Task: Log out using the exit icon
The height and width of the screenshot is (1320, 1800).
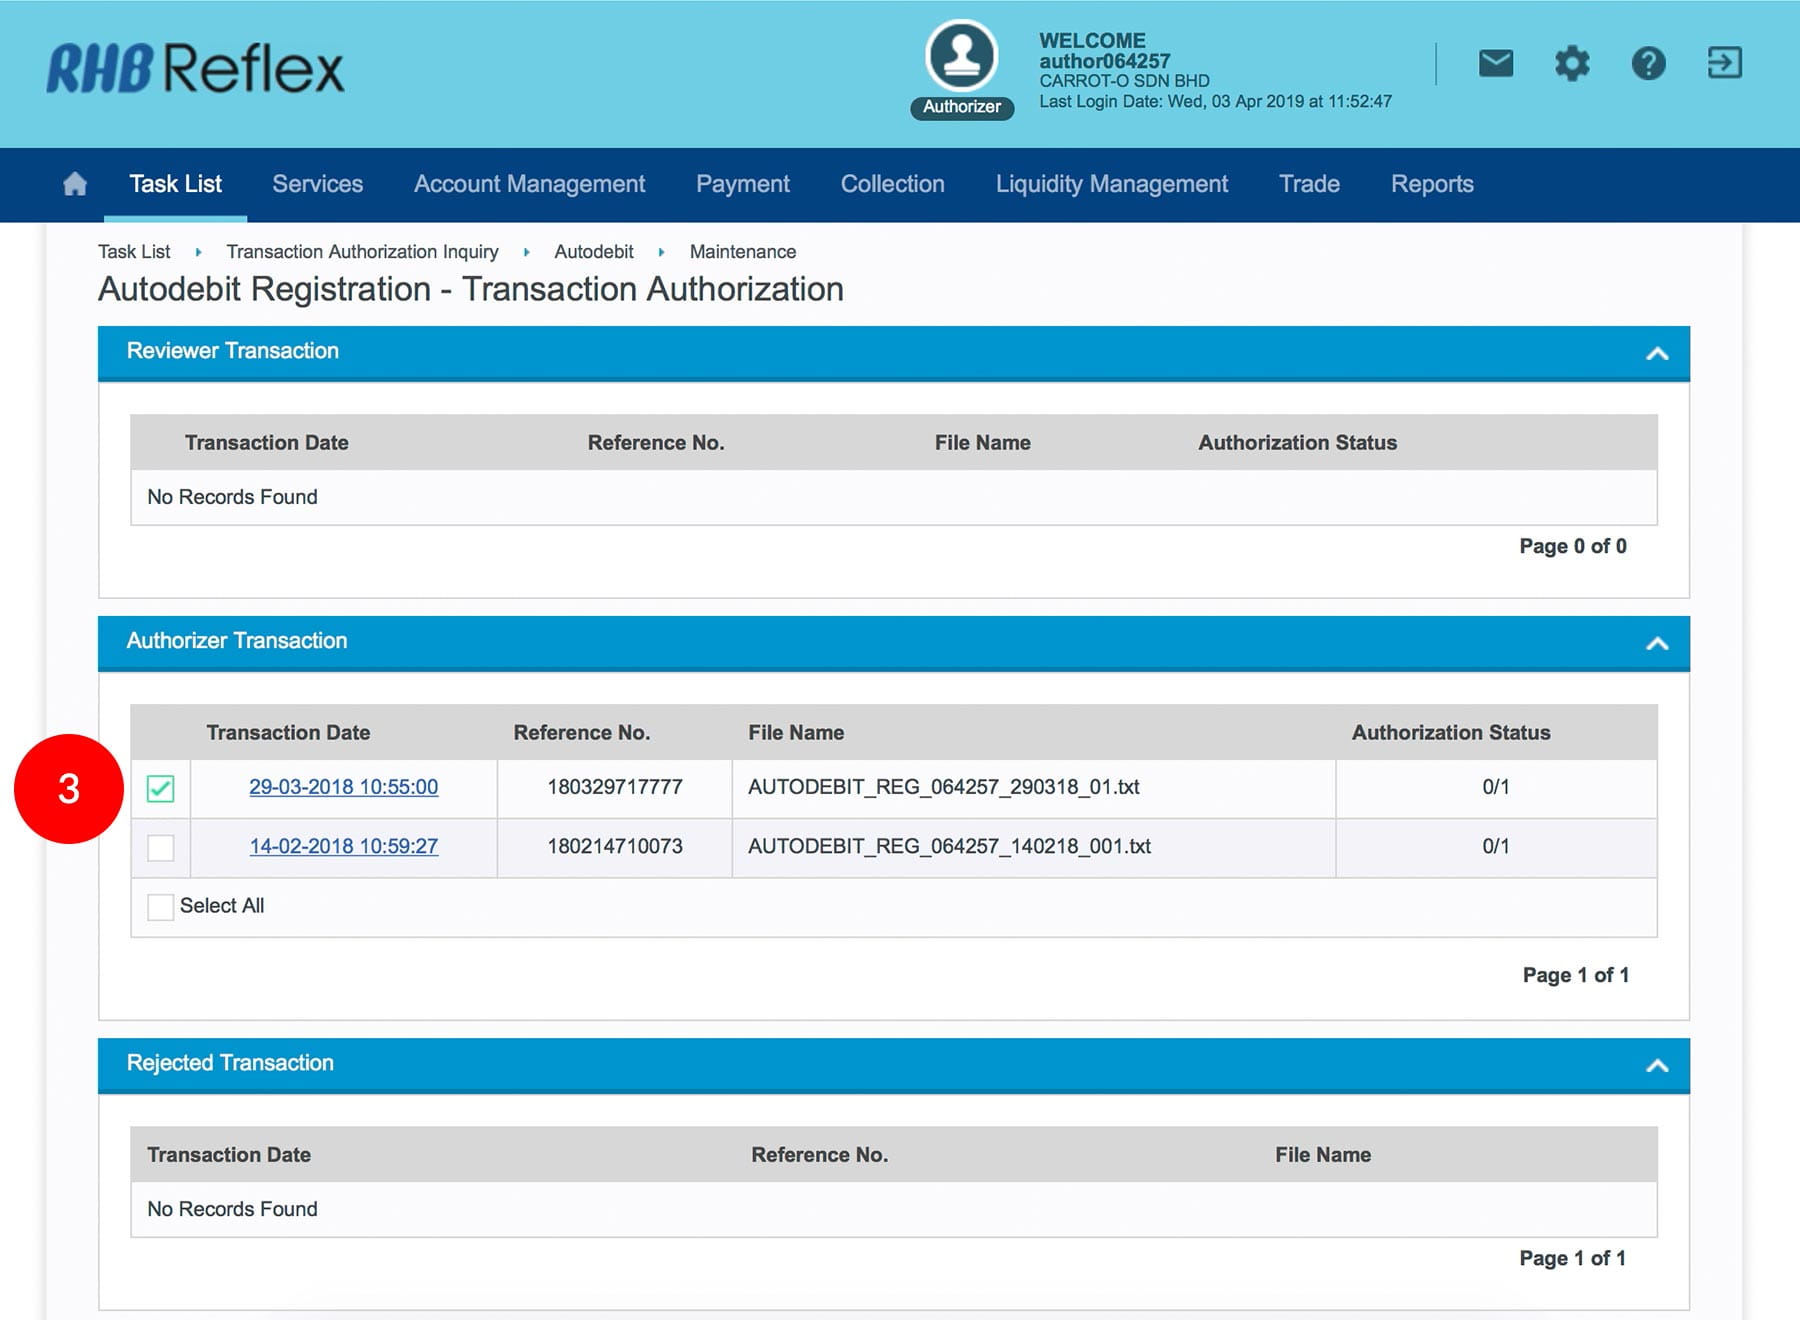Action: coord(1724,63)
